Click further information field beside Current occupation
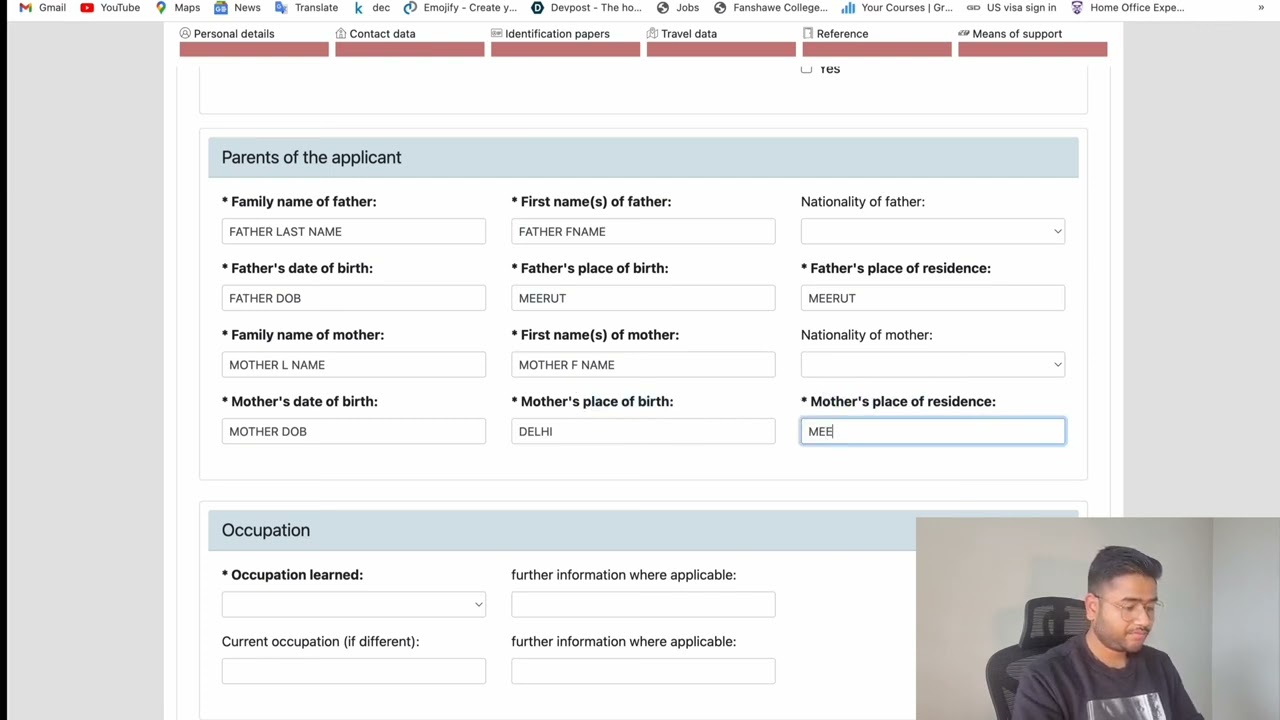Viewport: 1280px width, 720px height. pyautogui.click(x=643, y=671)
